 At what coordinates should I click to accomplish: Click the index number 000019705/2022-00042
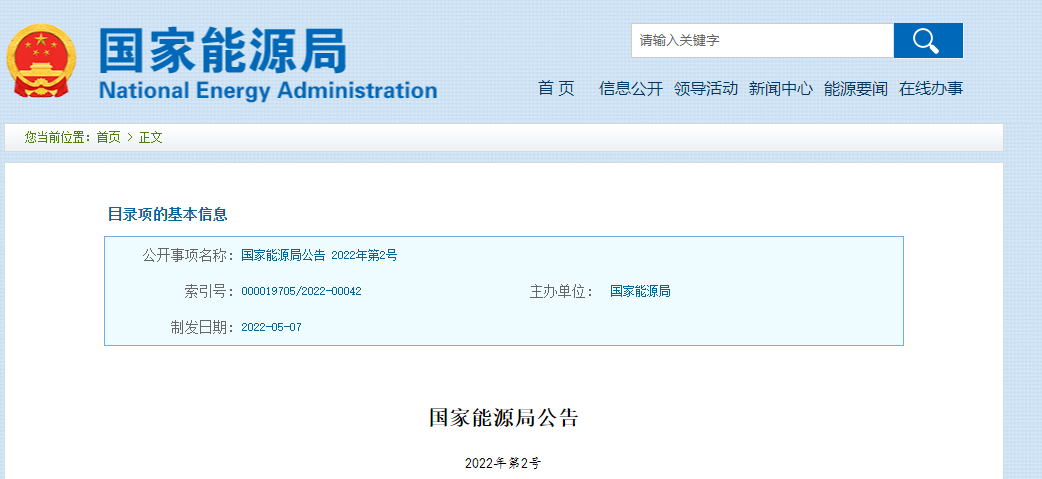pos(301,292)
